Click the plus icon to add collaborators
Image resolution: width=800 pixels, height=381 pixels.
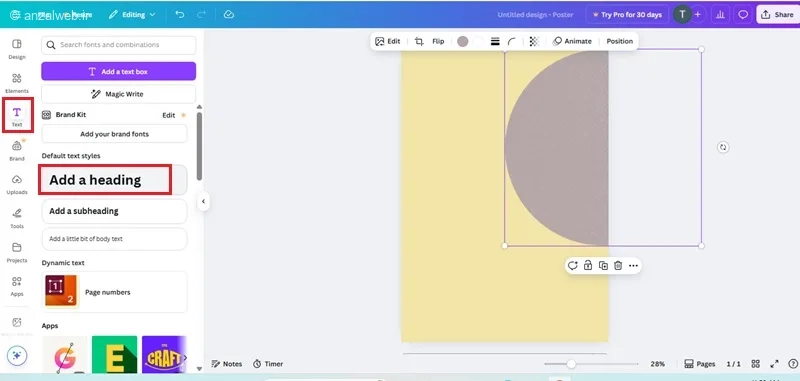(x=697, y=14)
